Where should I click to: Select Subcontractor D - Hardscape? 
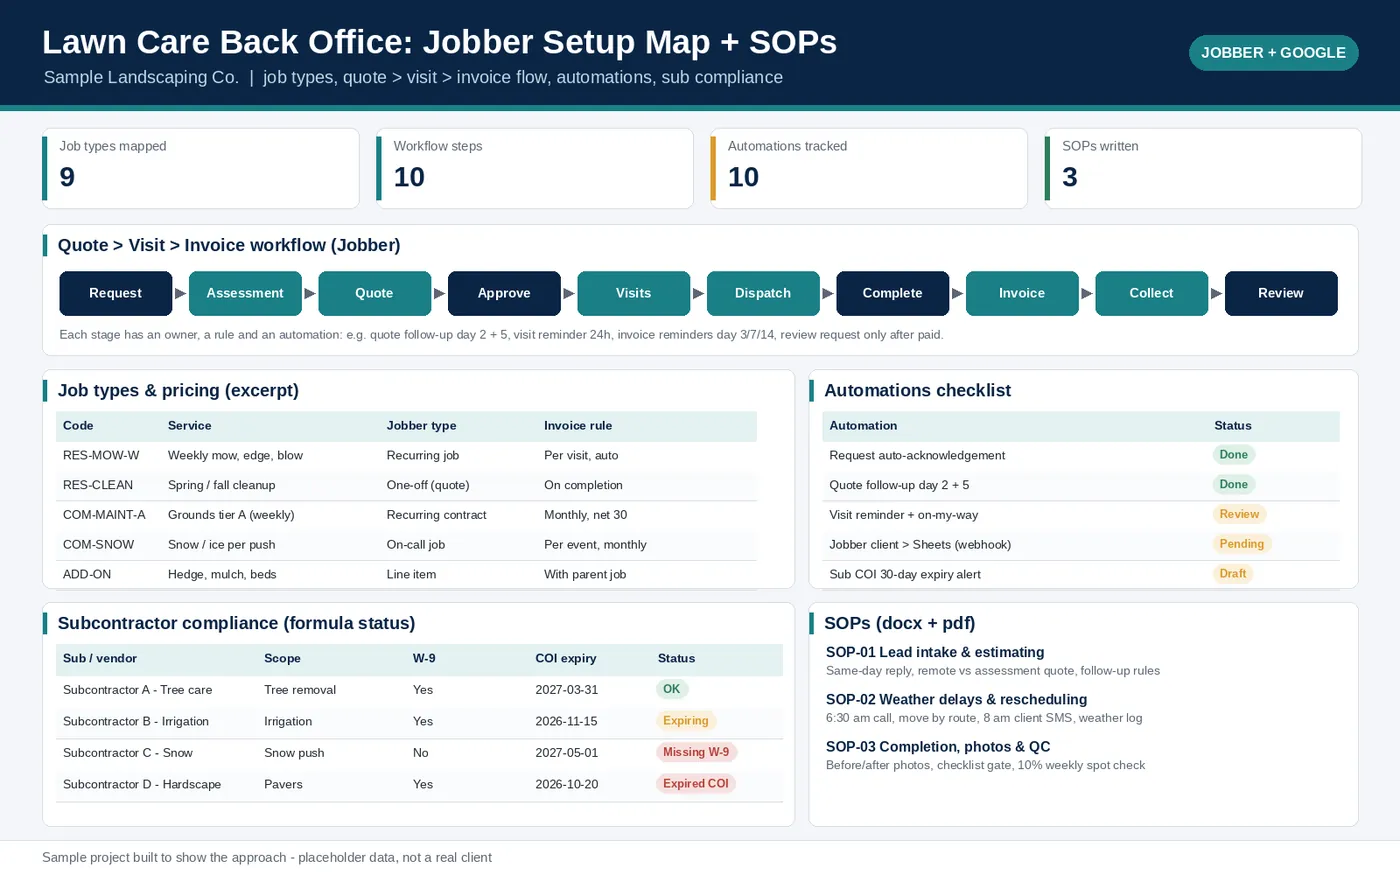pyautogui.click(x=142, y=785)
